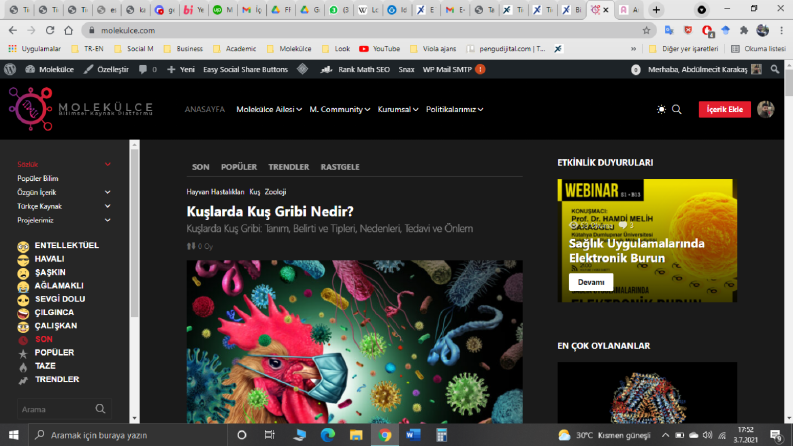Open the protein image under EN ÇOK OYLANANLAR
The width and height of the screenshot is (793, 446).
click(x=647, y=393)
